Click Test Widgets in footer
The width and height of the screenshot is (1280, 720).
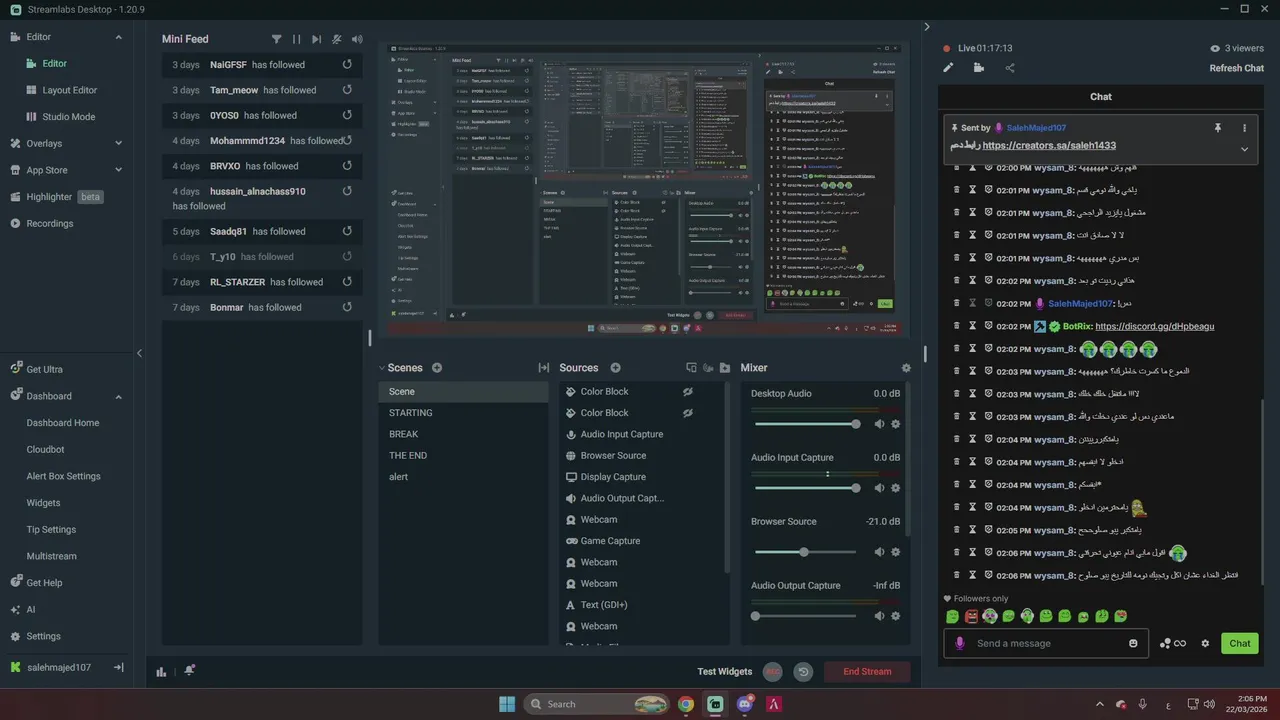[725, 672]
